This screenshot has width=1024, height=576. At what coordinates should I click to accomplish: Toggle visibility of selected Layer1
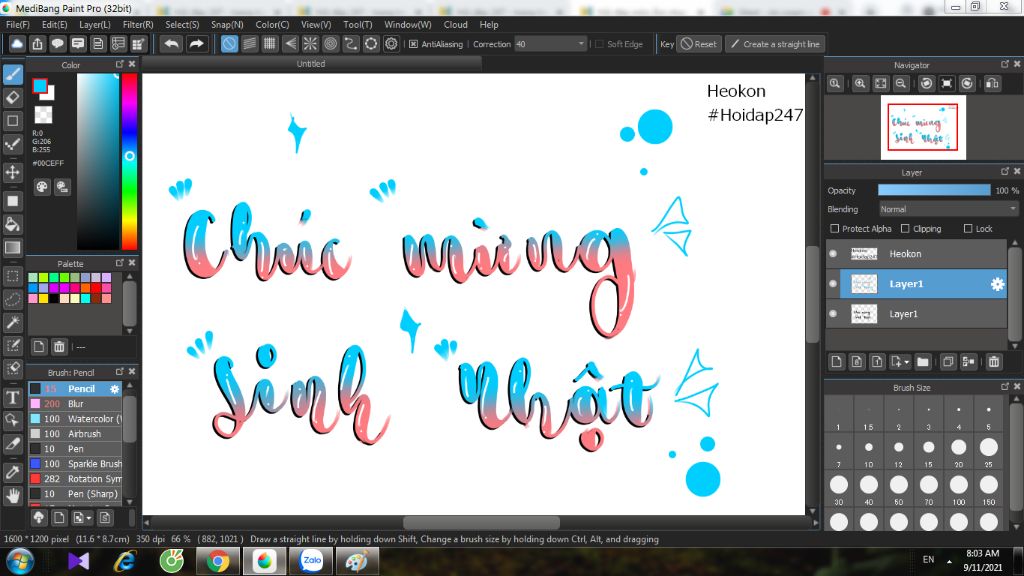(833, 283)
